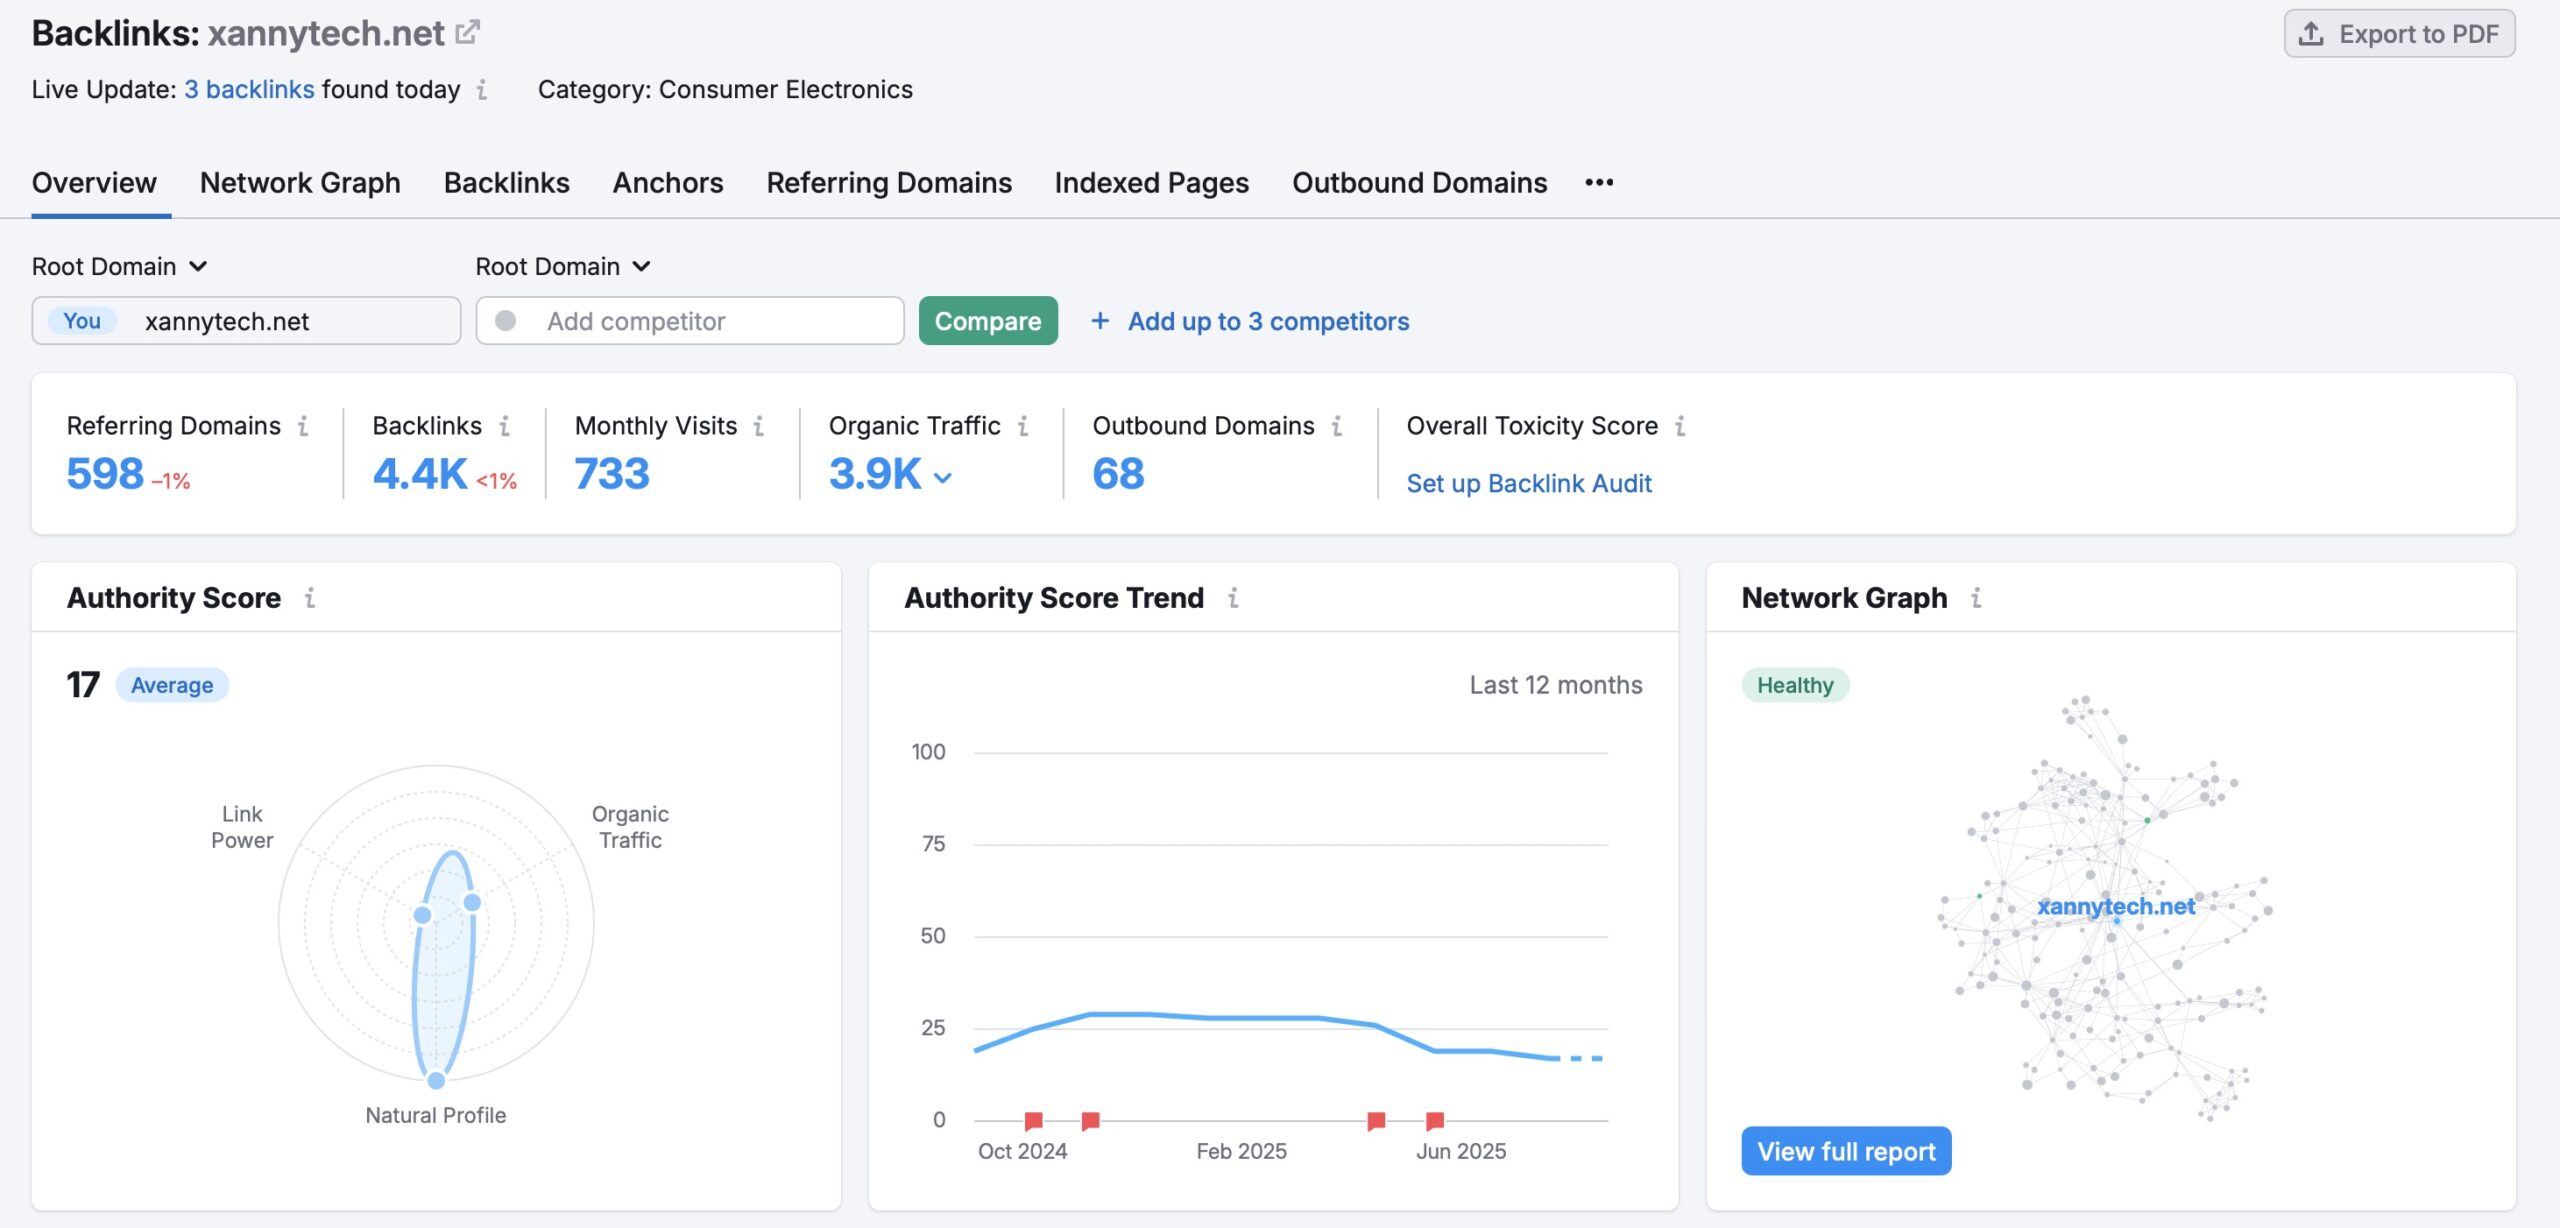Screen dimensions: 2560x1228
Task: Click the Add competitor input field
Action: (690, 321)
